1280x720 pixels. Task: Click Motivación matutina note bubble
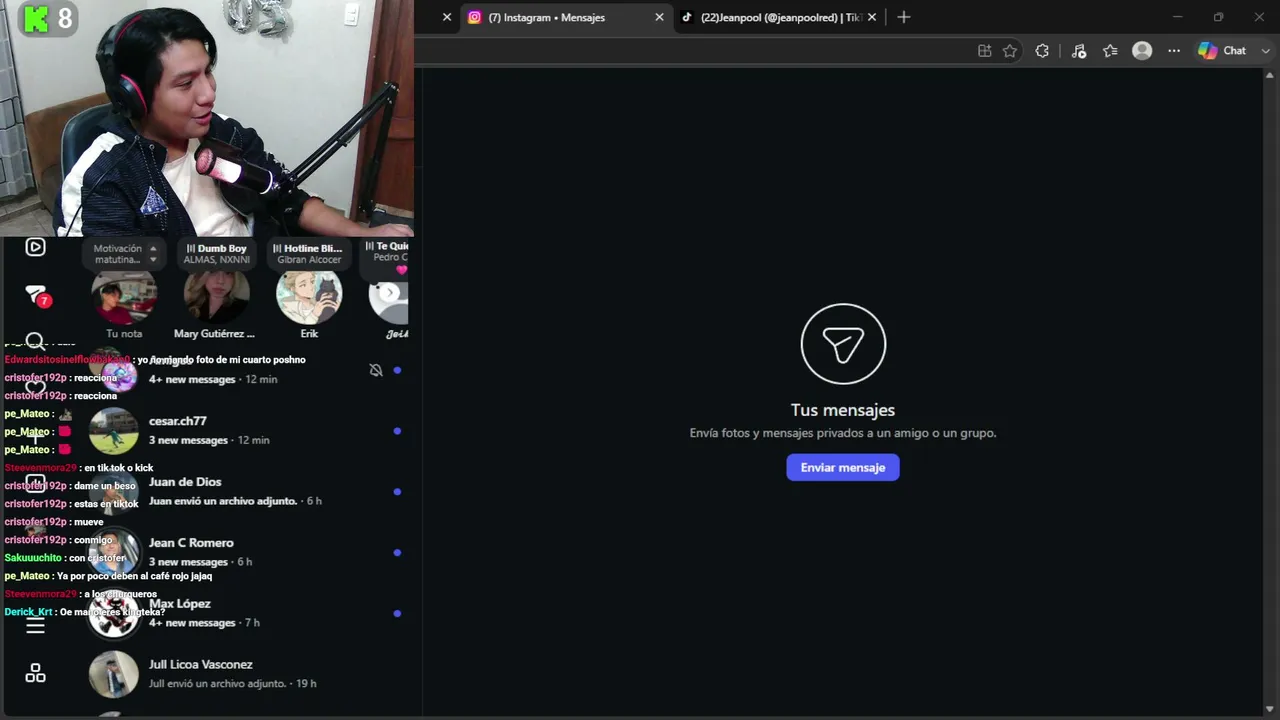click(x=124, y=253)
